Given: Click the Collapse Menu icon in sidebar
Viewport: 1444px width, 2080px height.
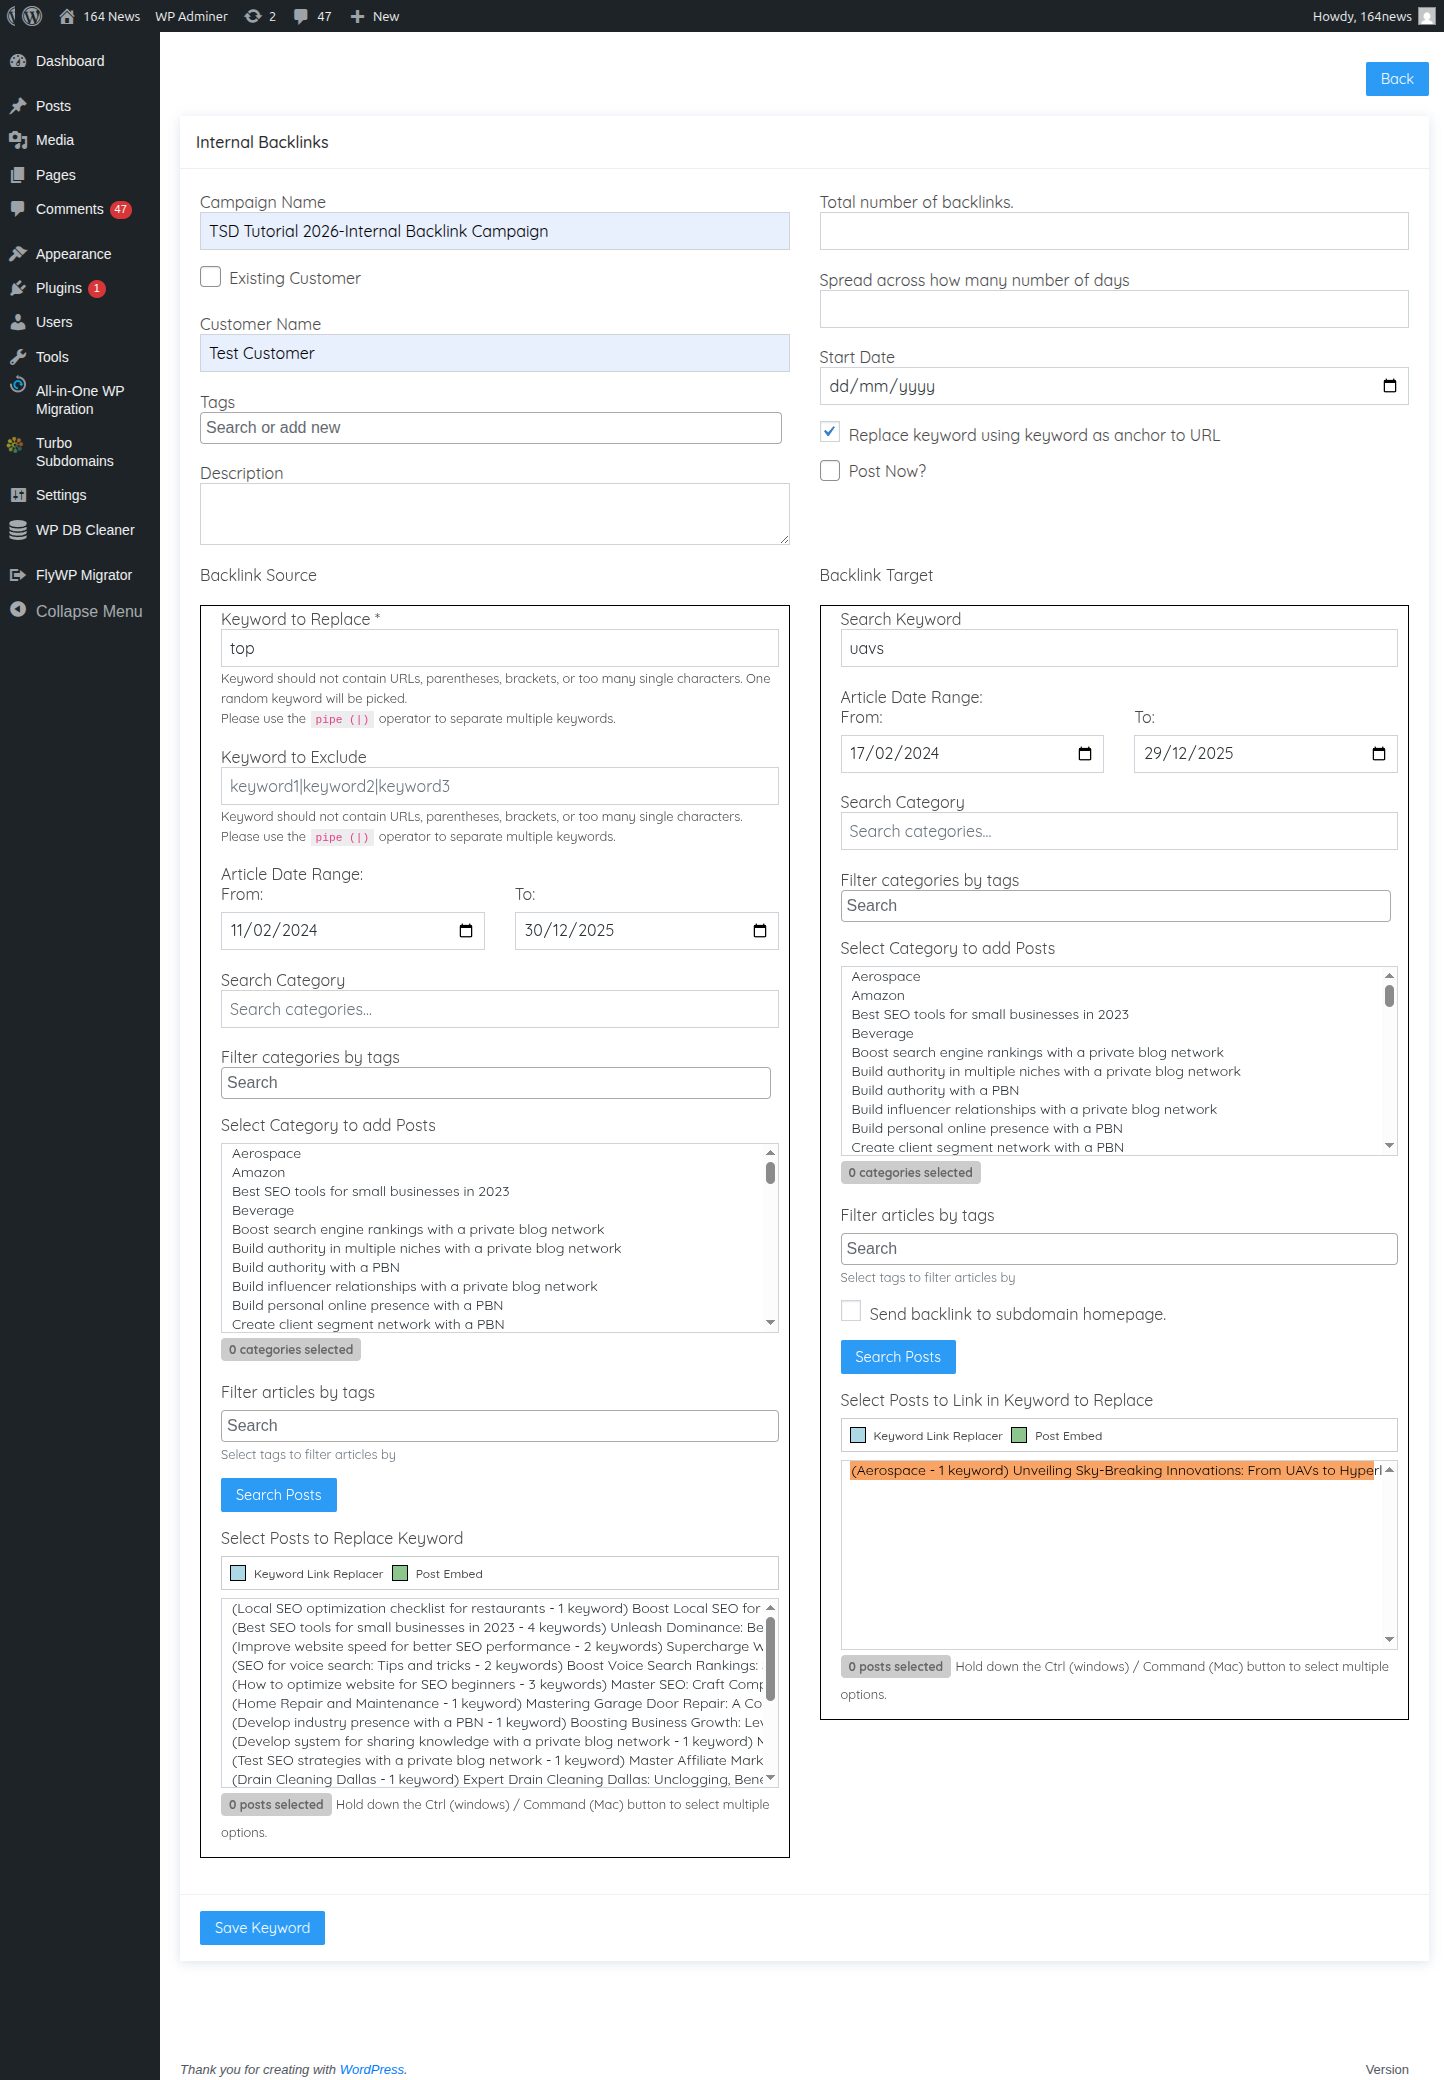Looking at the screenshot, I should click(x=18, y=610).
